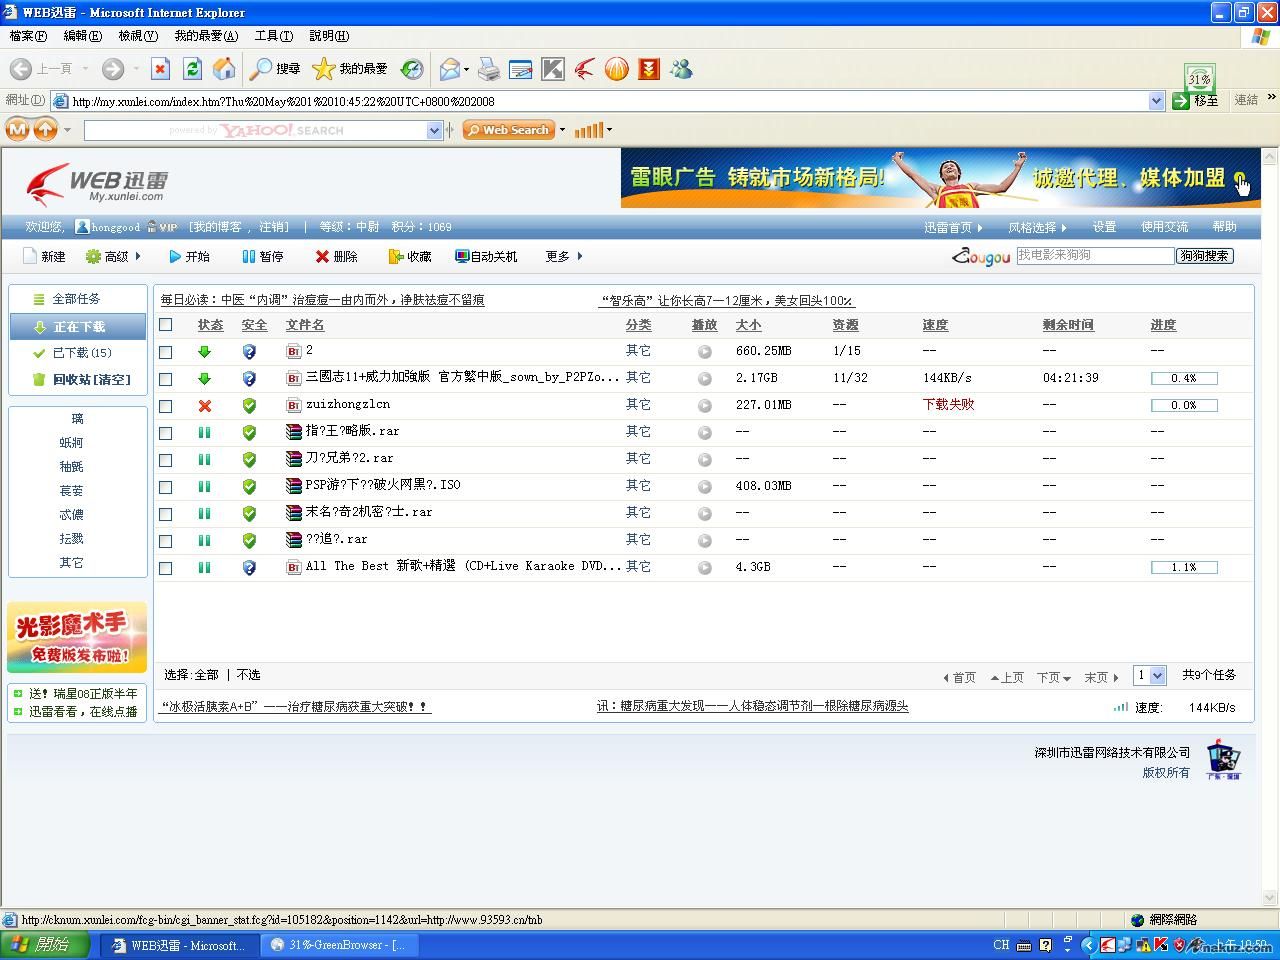Click the Favorites (收藏) toolbar icon

396,257
